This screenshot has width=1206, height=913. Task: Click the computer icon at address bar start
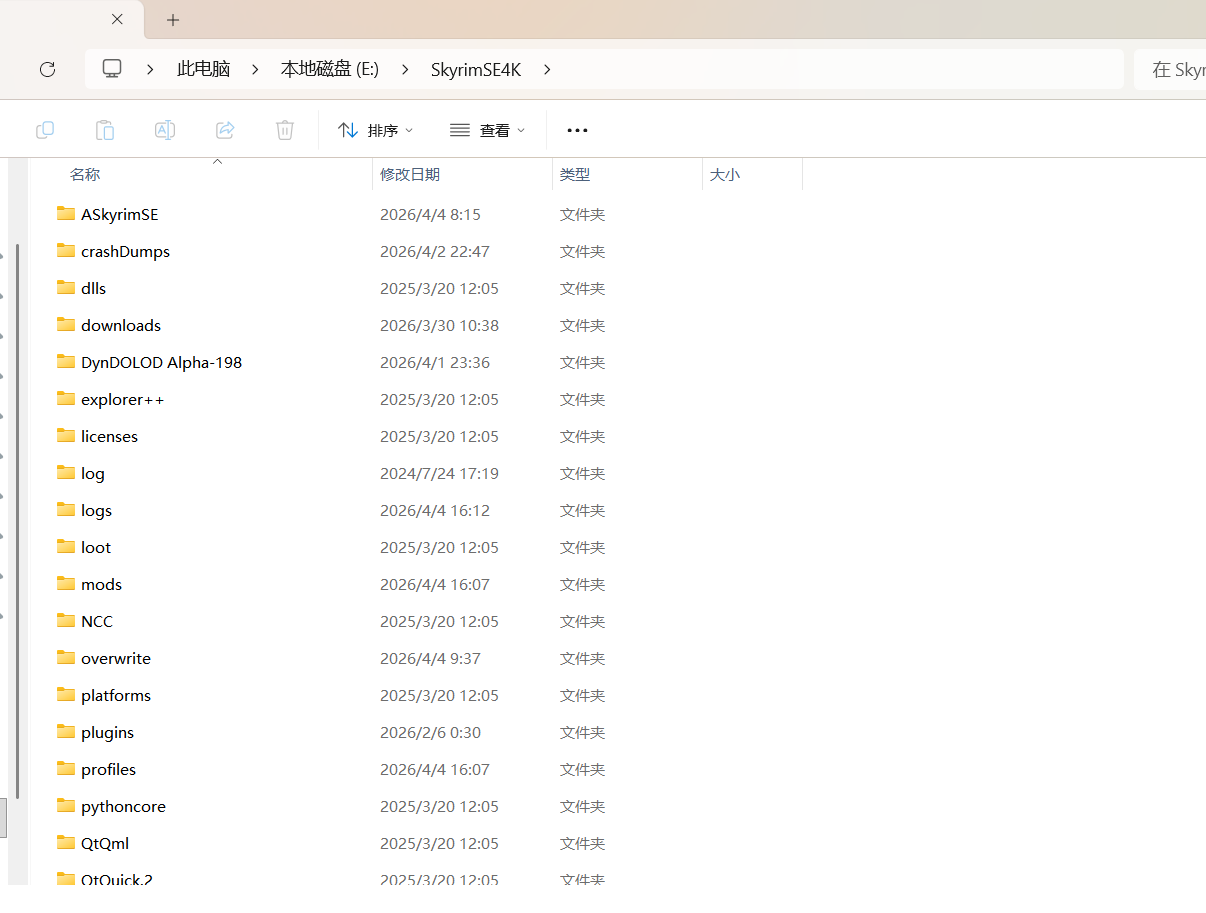point(111,68)
